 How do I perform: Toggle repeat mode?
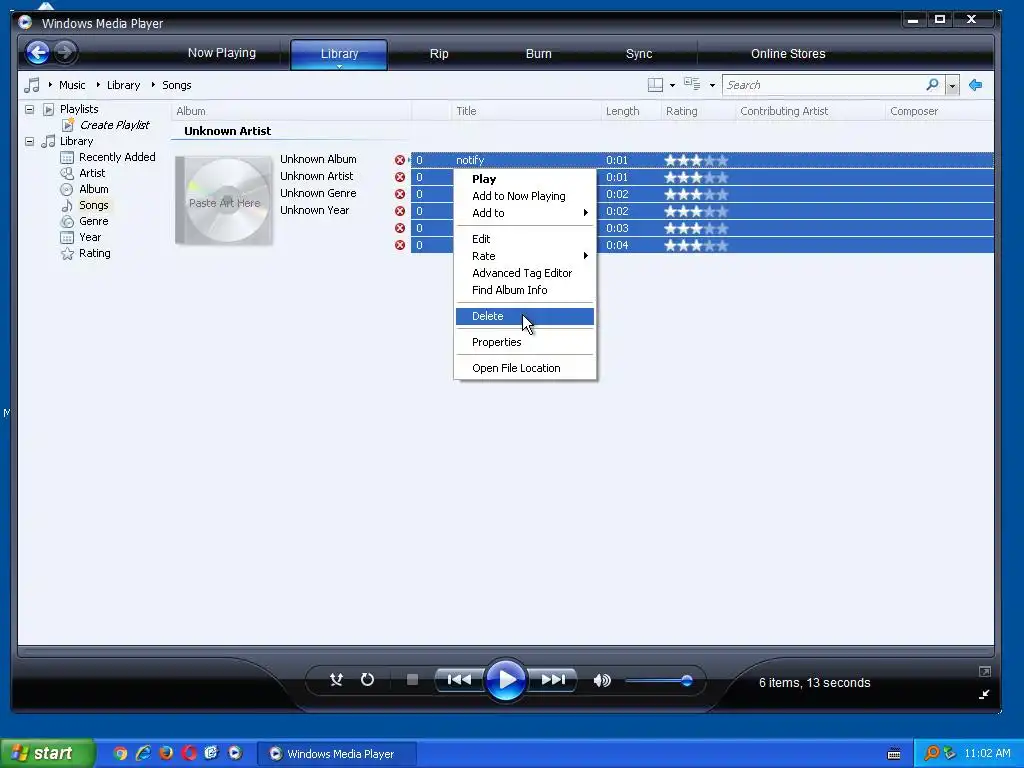(368, 680)
